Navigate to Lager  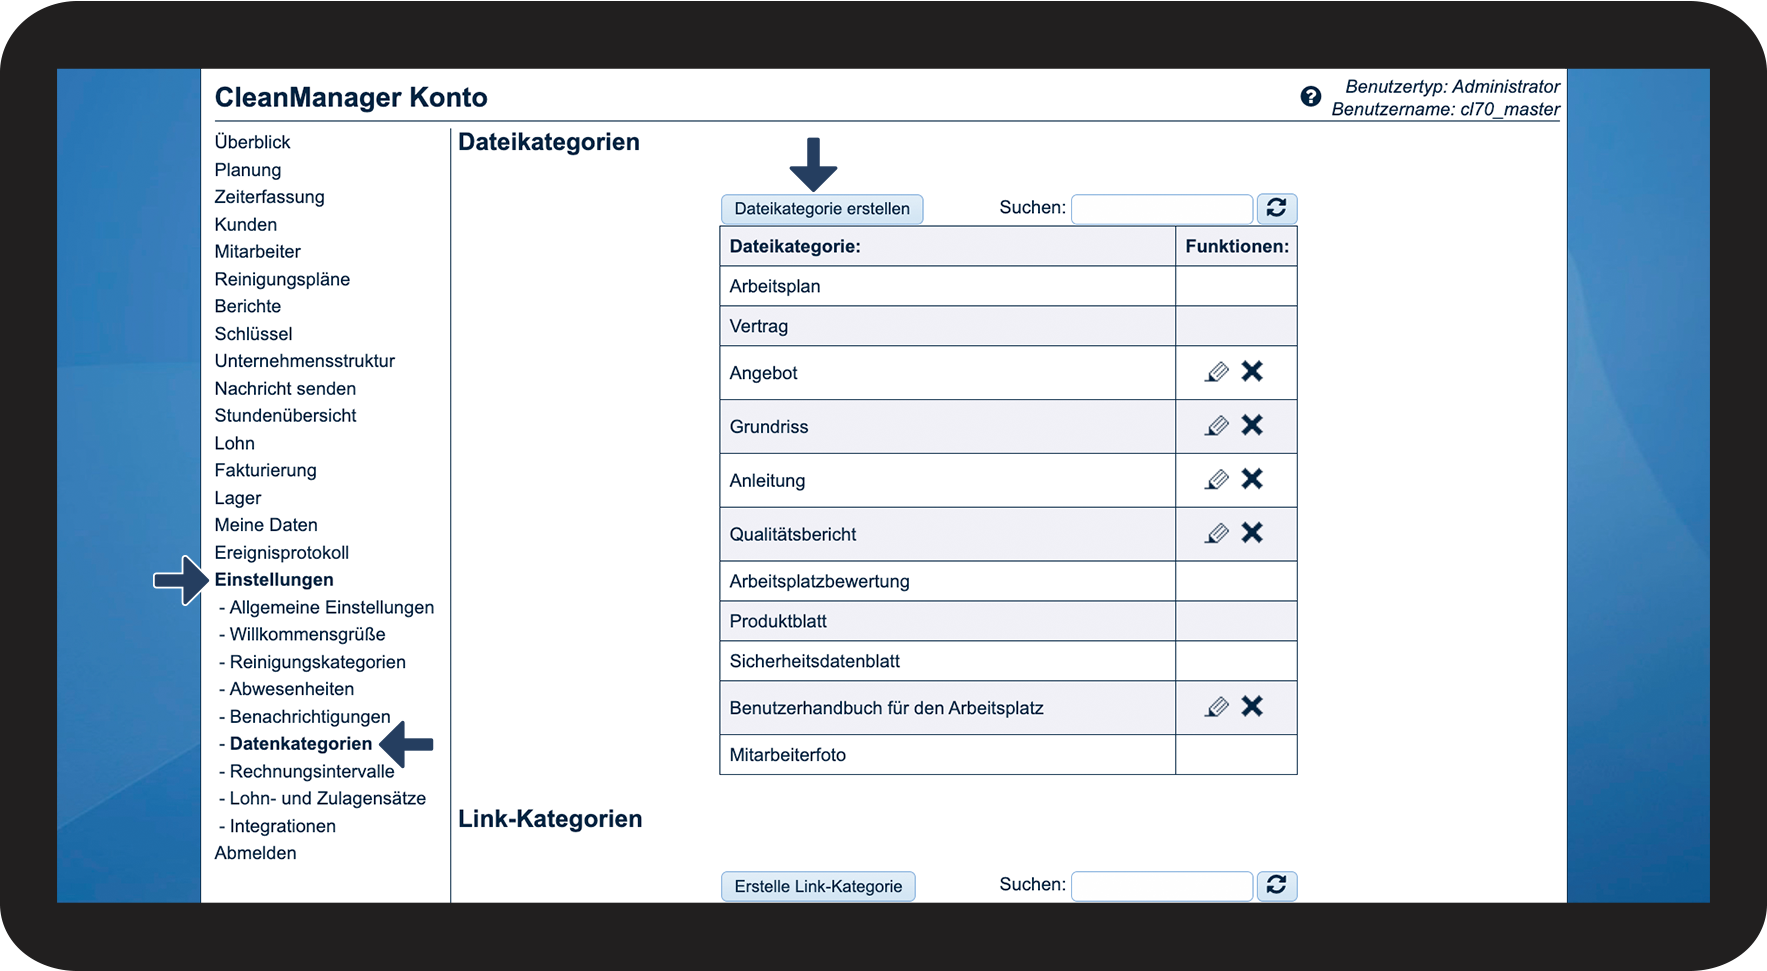238,498
